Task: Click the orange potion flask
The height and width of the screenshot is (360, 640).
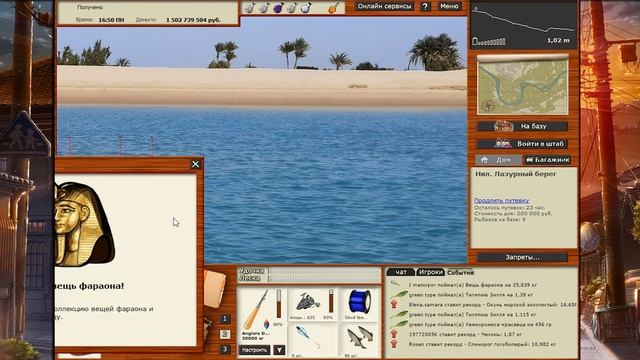Action: coord(333,7)
